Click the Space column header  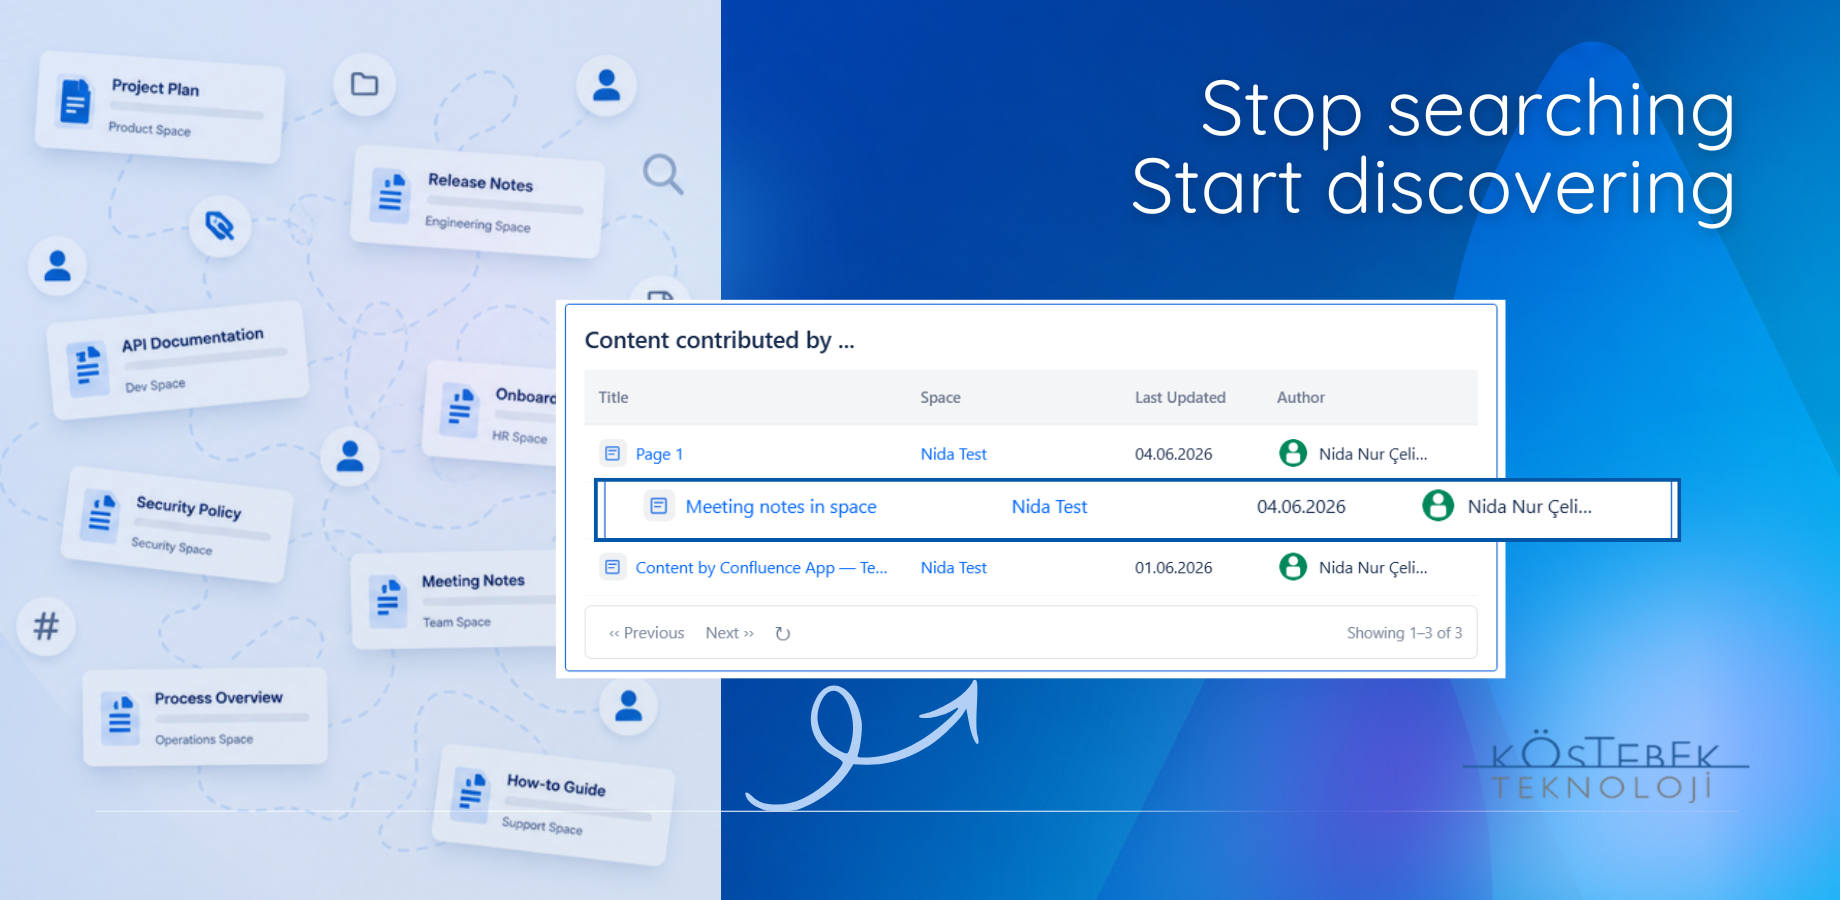[x=940, y=397]
